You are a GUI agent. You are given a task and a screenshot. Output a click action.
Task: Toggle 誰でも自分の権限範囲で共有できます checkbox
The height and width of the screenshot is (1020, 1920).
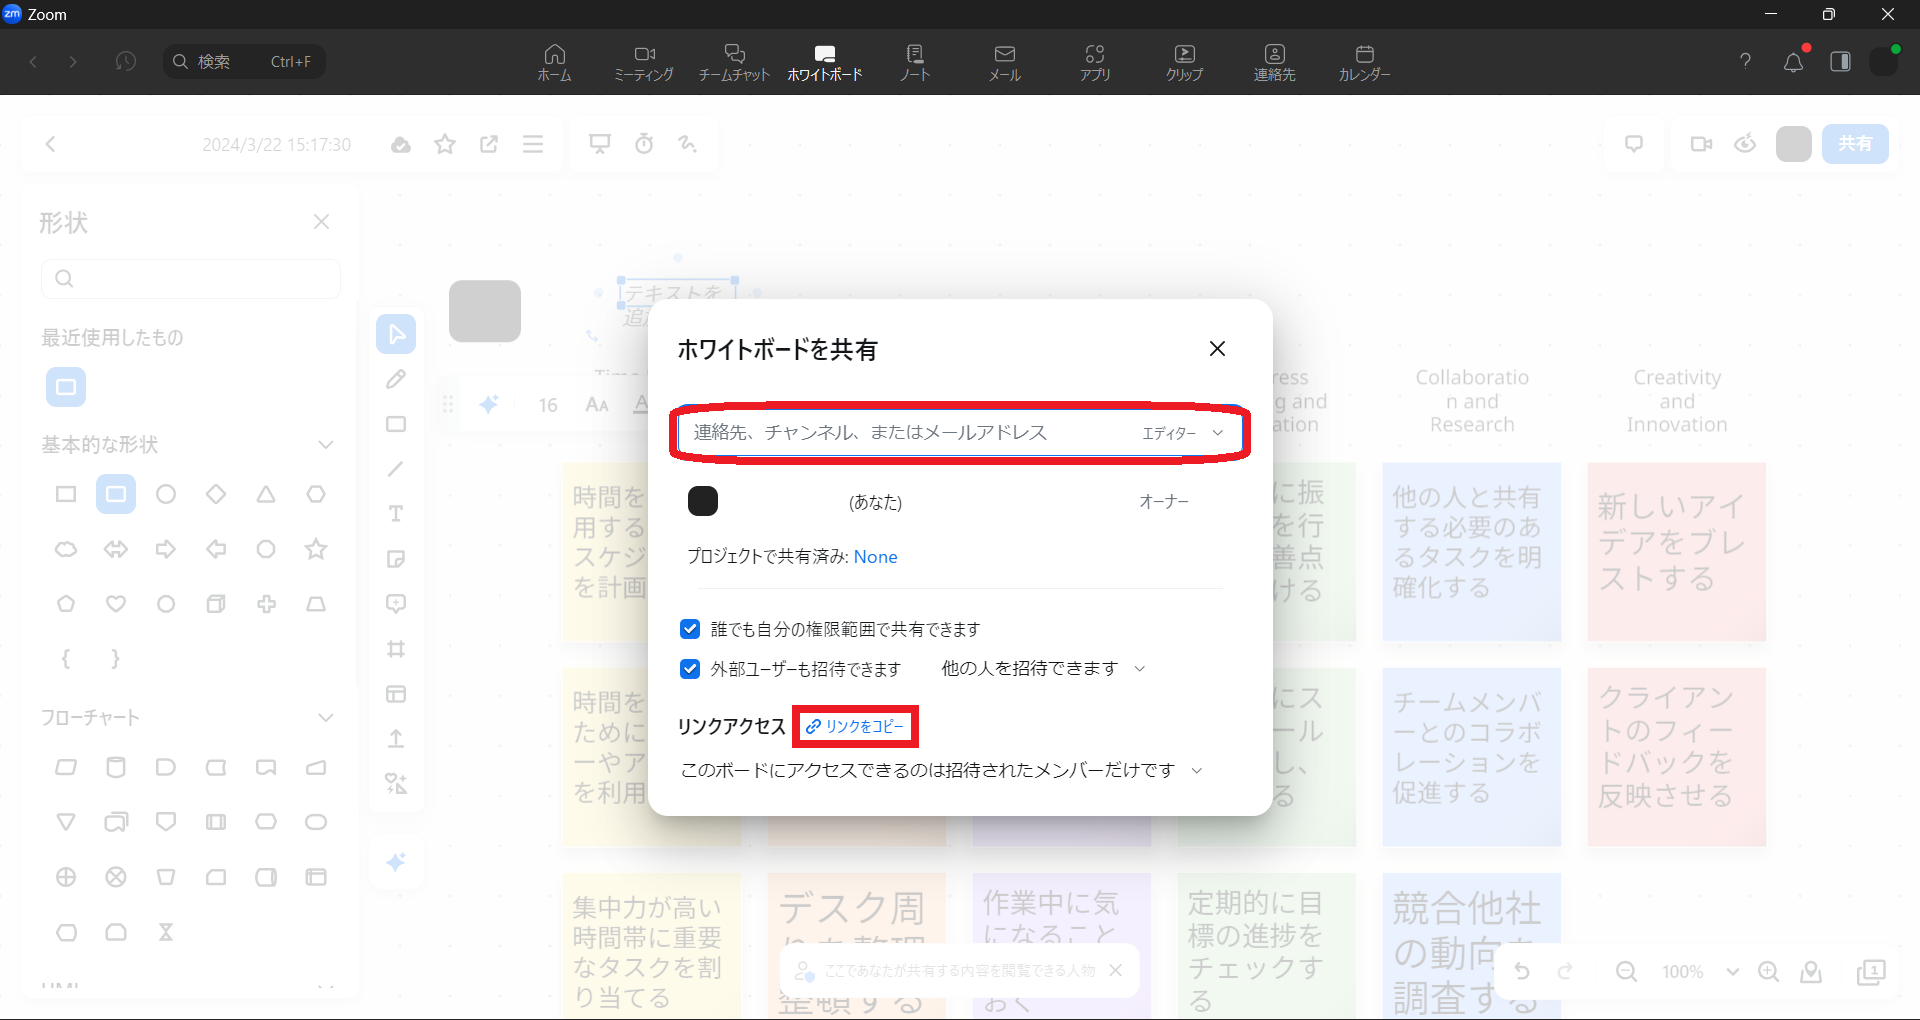(690, 629)
